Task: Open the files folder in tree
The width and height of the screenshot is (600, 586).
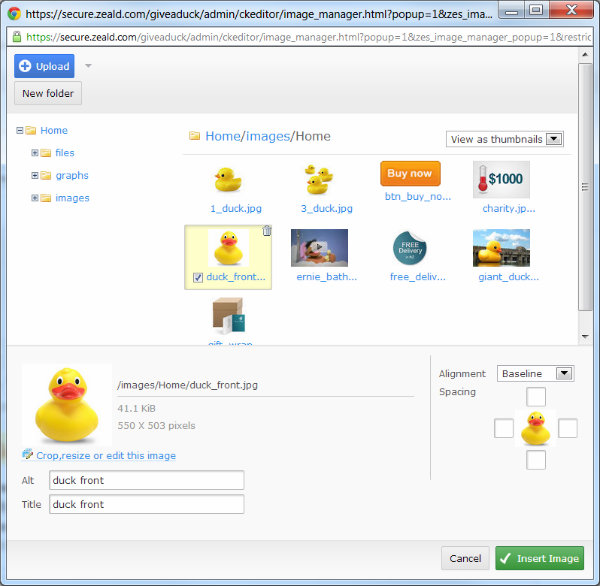Action: pyautogui.click(x=65, y=153)
